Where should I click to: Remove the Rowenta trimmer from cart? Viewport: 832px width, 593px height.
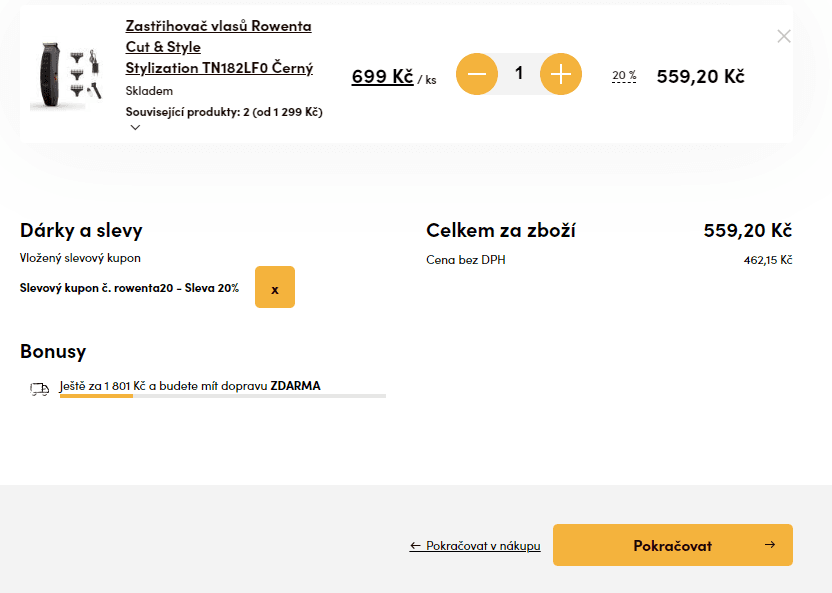(x=784, y=36)
